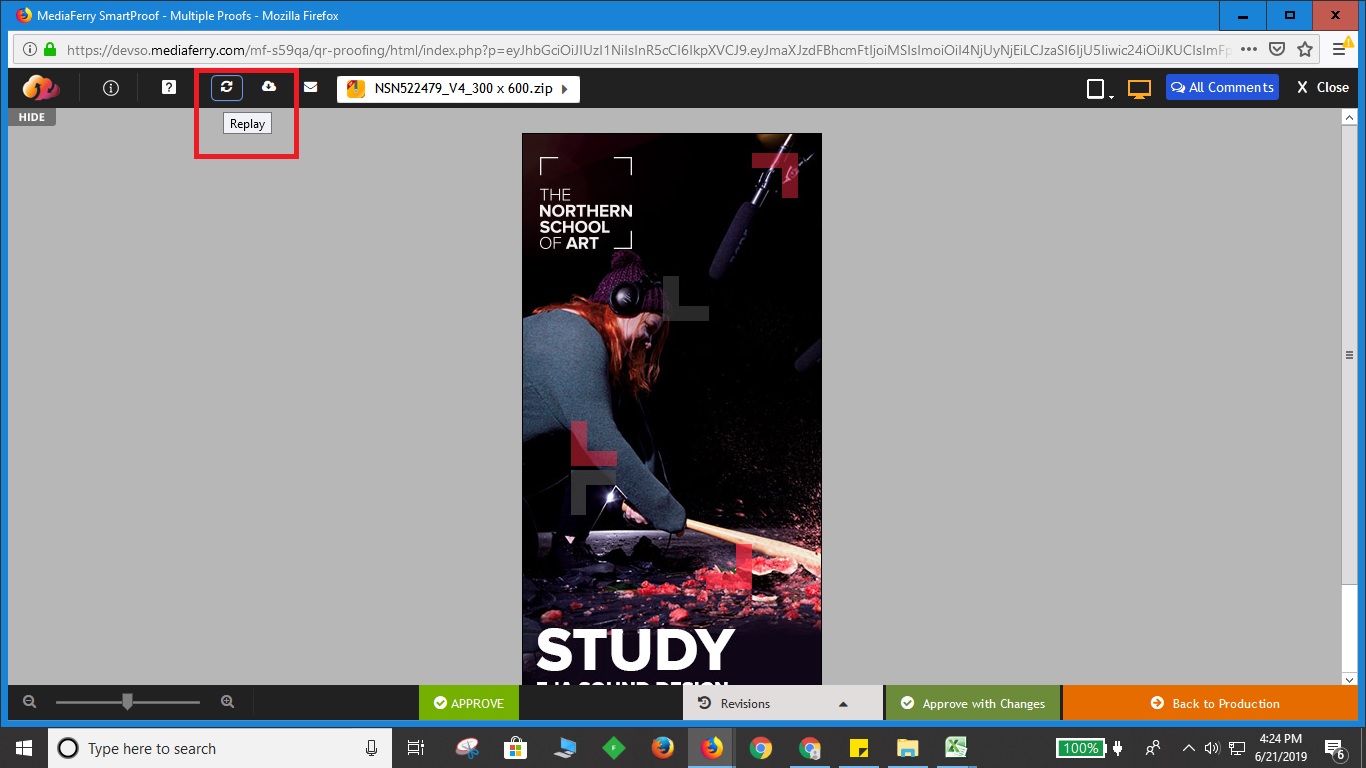Image resolution: width=1366 pixels, height=768 pixels.
Task: Open the info icon in the proofing toolbar
Action: click(111, 88)
